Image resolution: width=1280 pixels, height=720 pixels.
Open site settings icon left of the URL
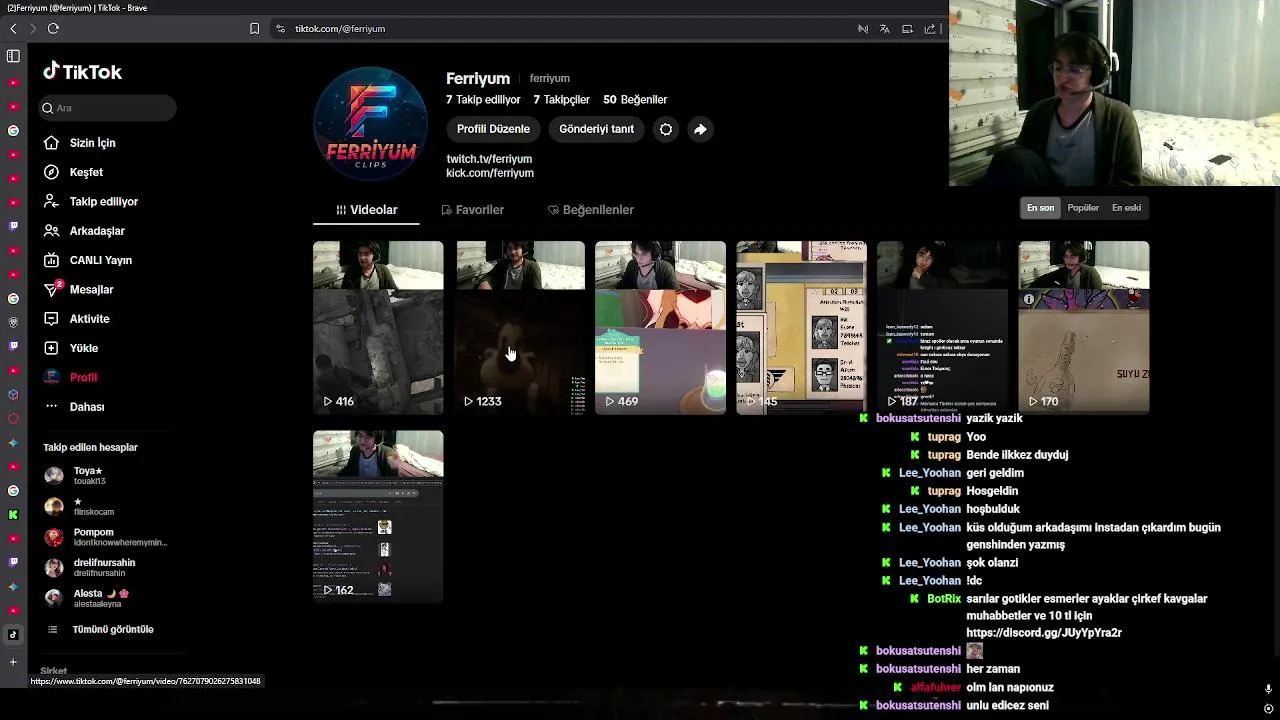280,29
